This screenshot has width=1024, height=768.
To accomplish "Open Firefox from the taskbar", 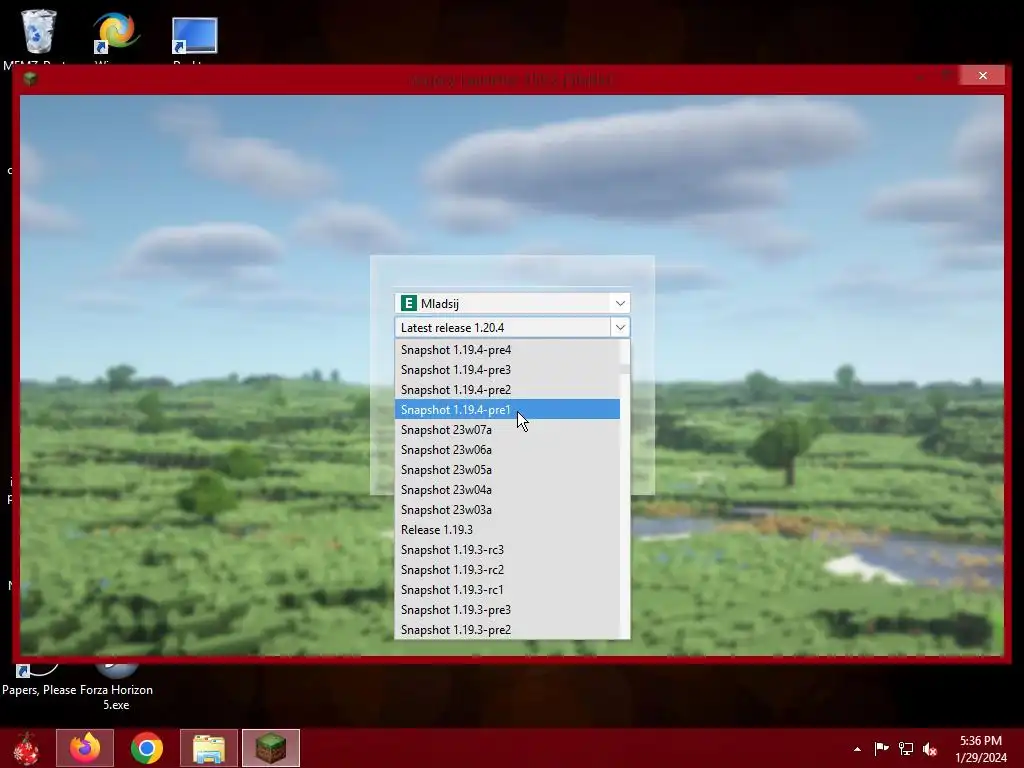I will [85, 748].
